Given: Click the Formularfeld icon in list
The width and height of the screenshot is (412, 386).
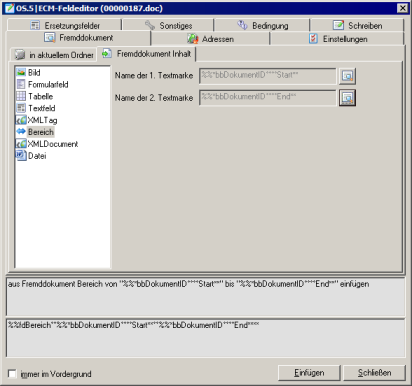Looking at the screenshot, I should pos(21,84).
